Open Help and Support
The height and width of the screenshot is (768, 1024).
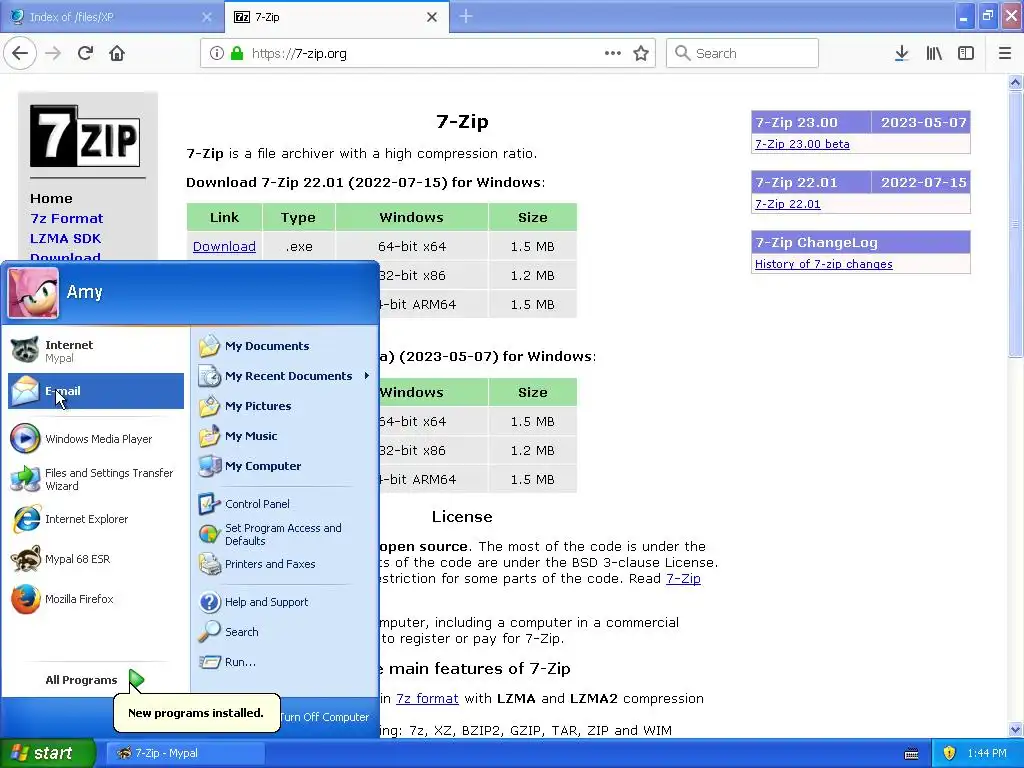point(285,601)
